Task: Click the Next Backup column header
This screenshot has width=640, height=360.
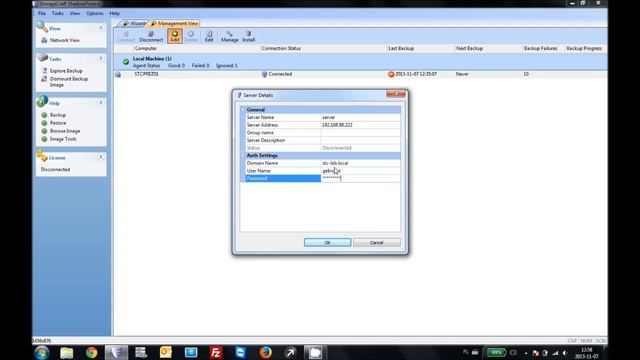Action: point(489,49)
